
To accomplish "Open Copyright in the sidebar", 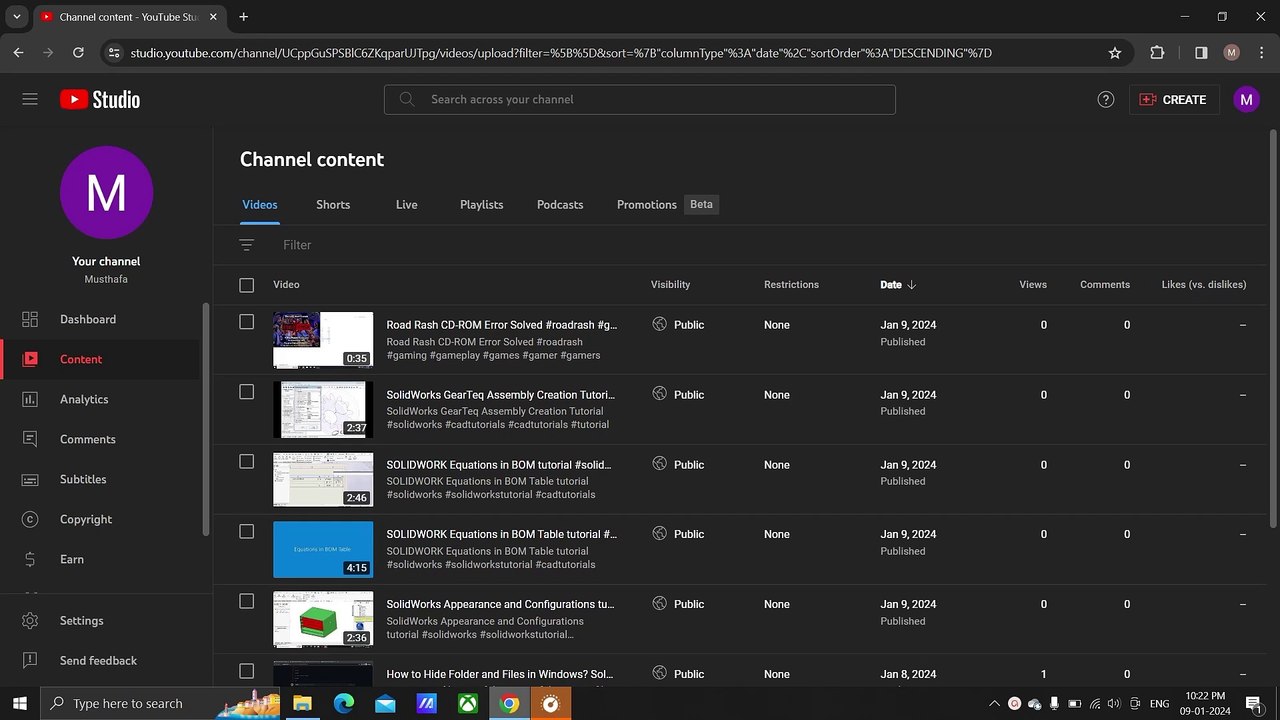I will (100, 519).
